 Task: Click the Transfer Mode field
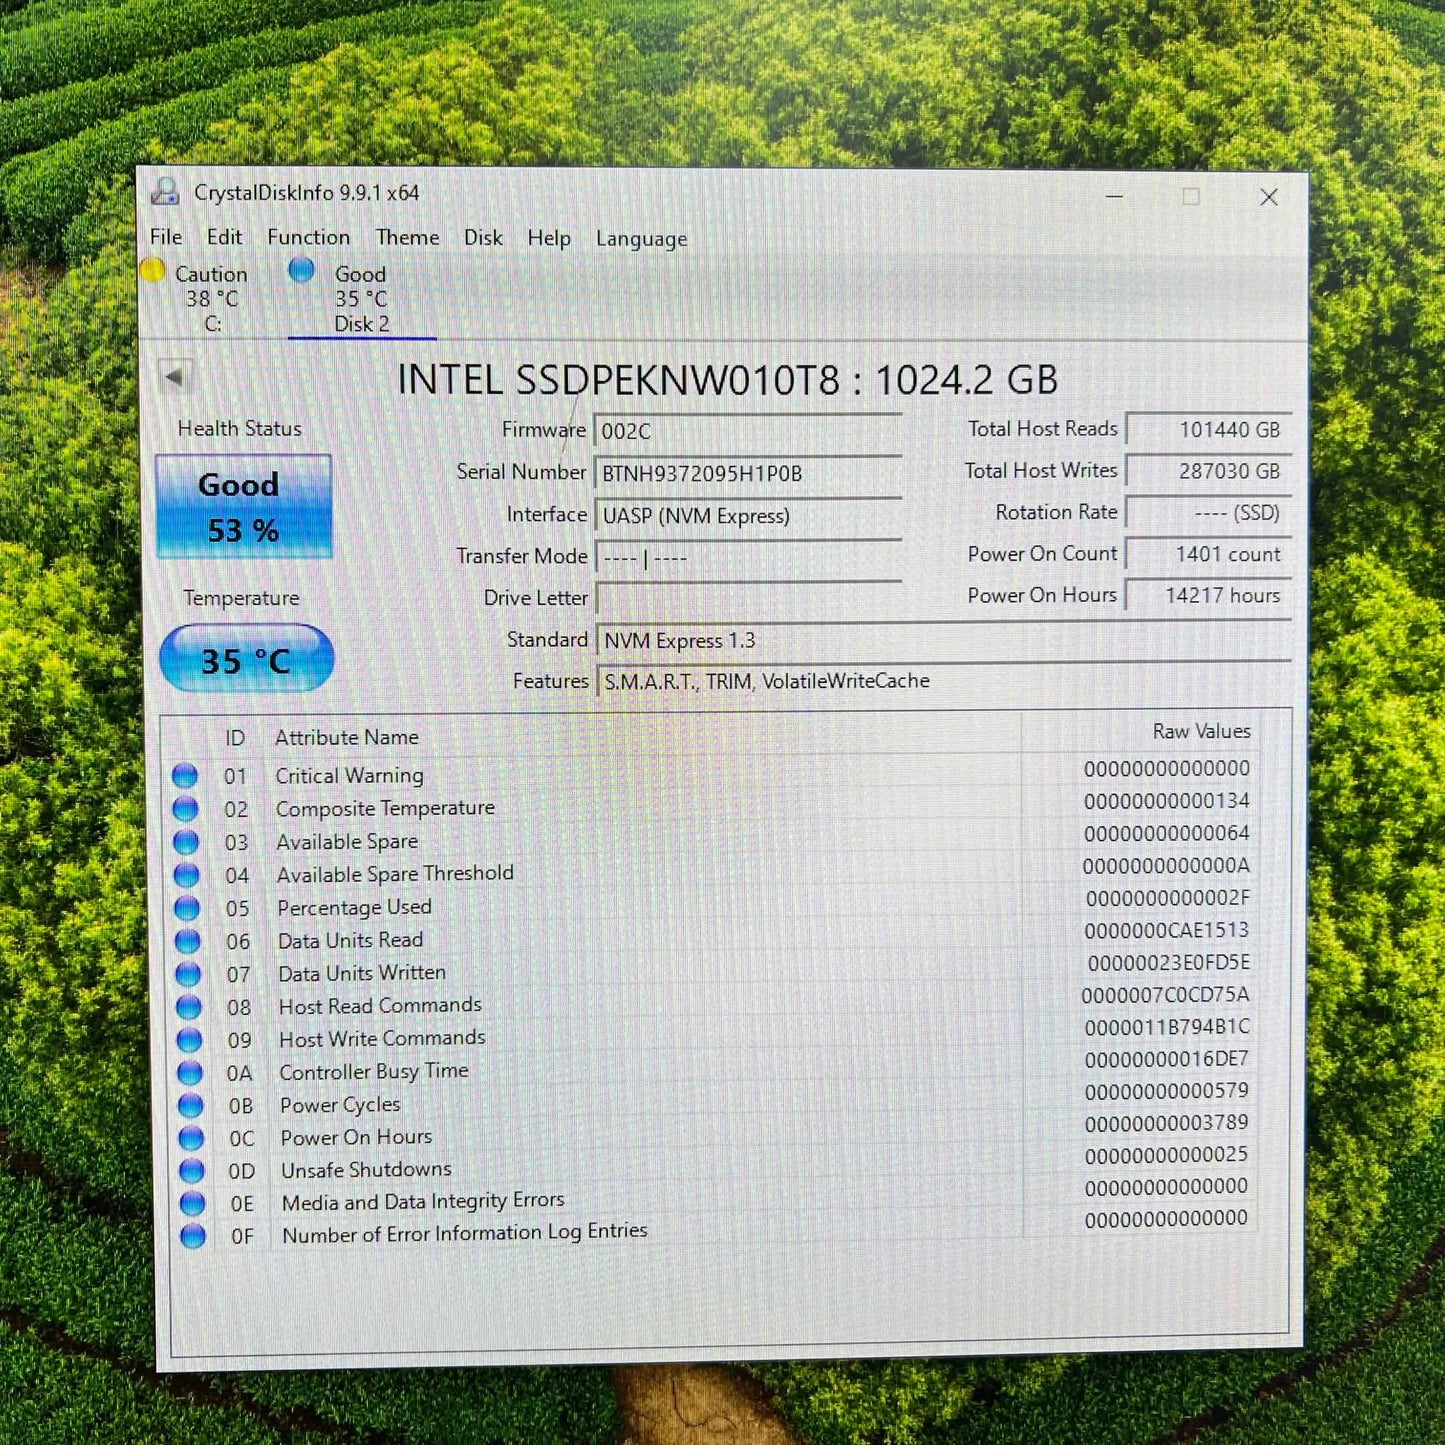[x=747, y=557]
